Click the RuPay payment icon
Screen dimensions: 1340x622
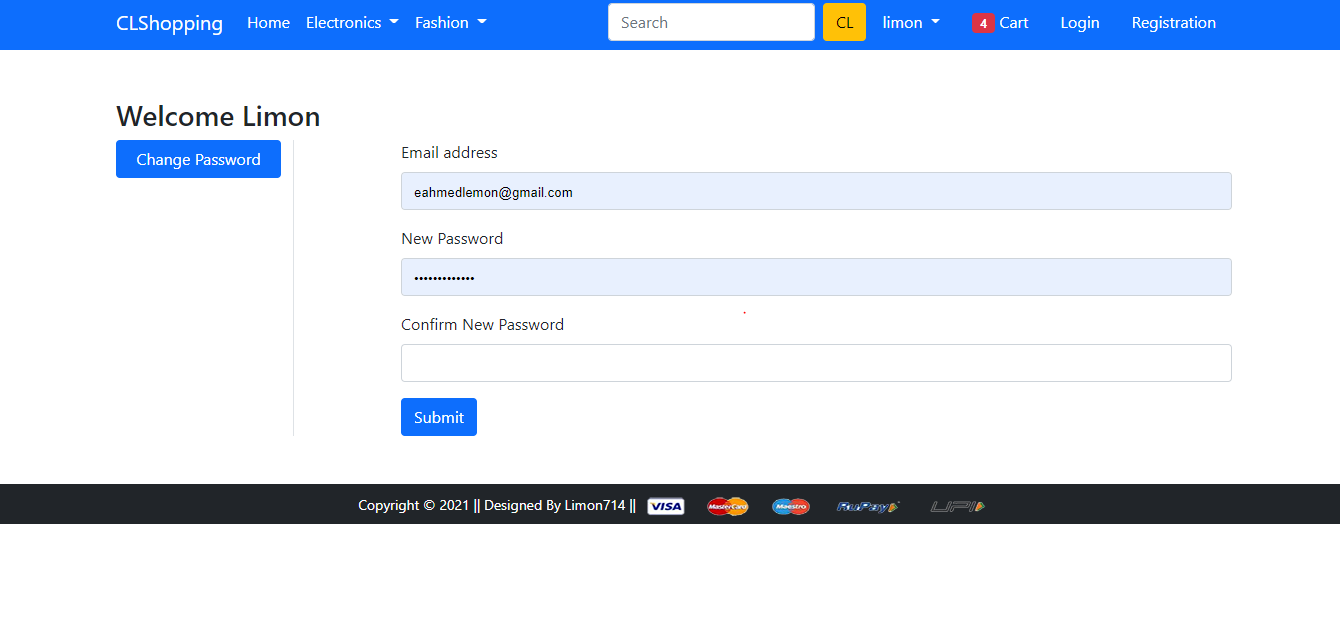[x=867, y=506]
